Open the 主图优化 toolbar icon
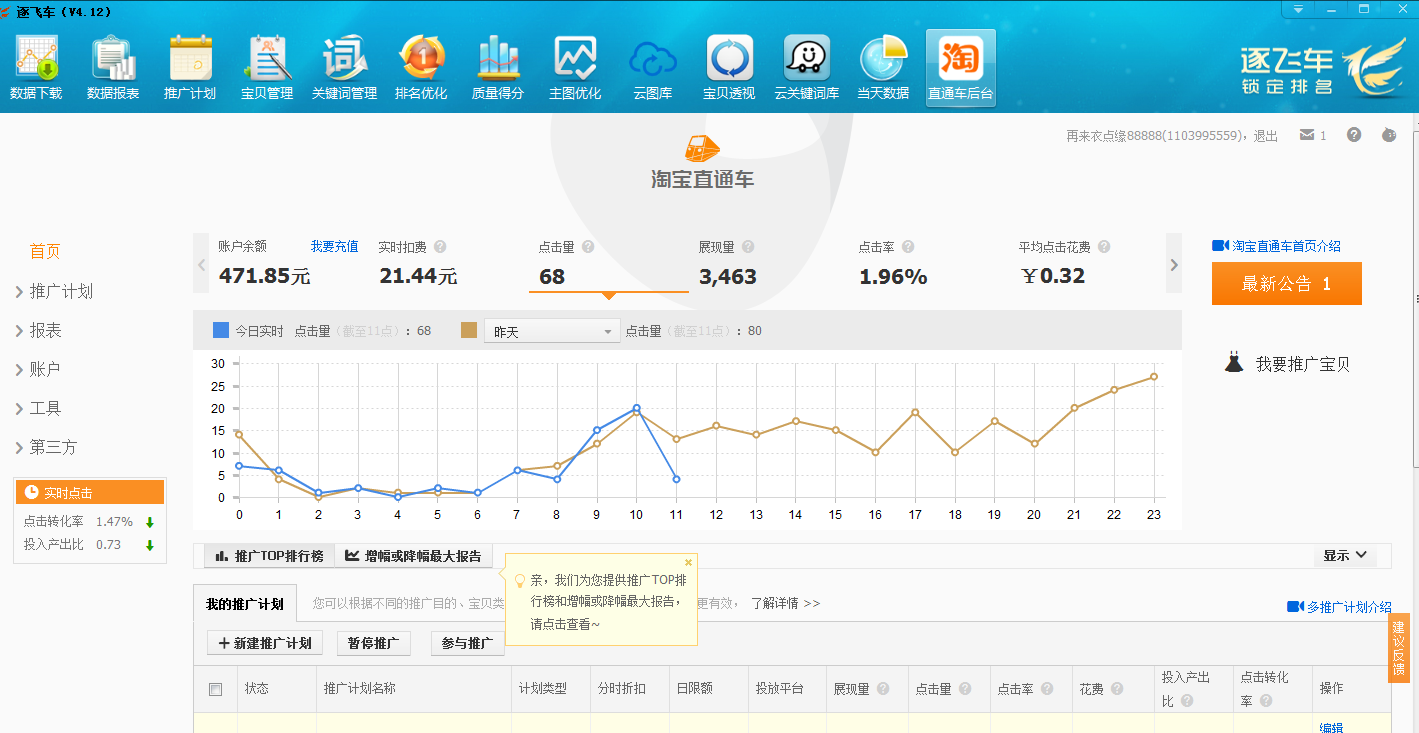 (575, 68)
